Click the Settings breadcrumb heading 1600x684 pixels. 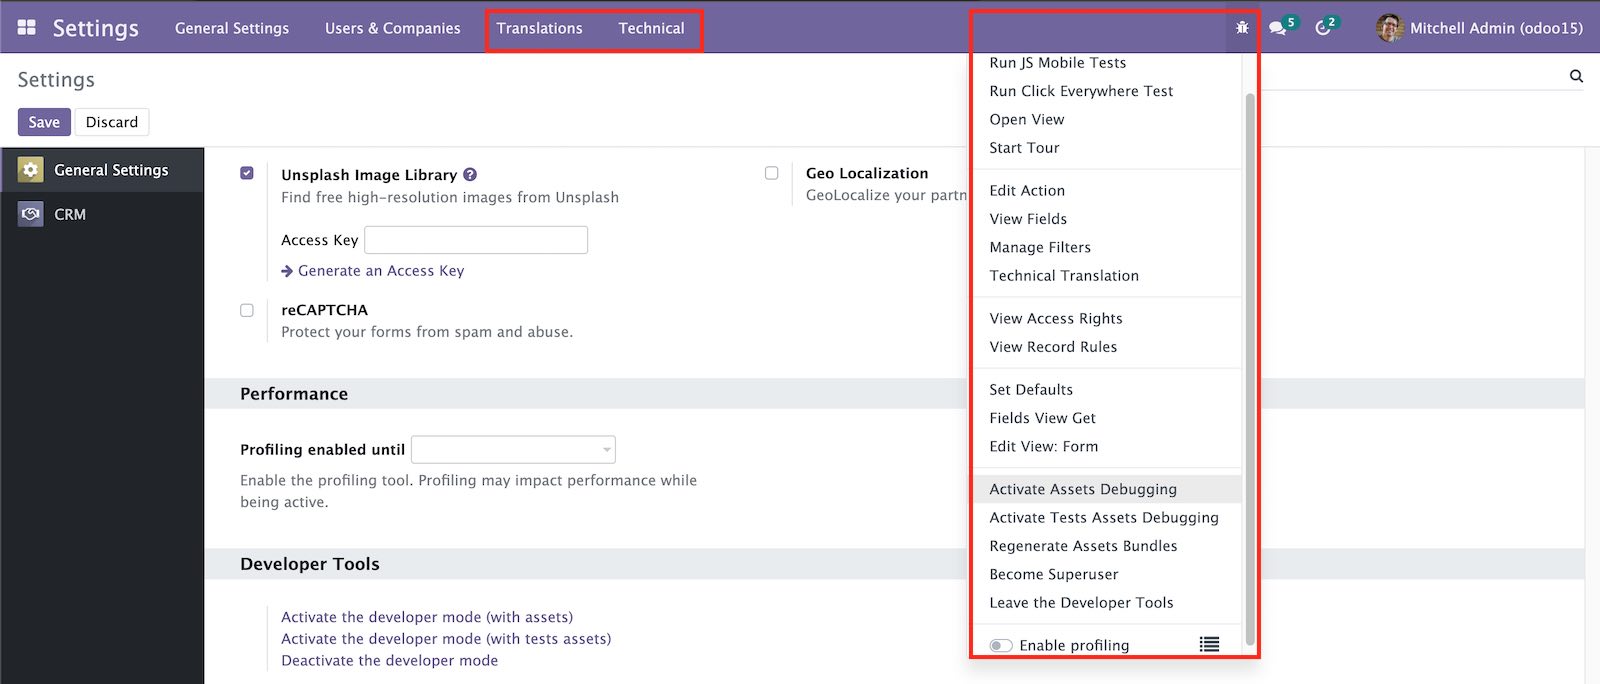56,80
